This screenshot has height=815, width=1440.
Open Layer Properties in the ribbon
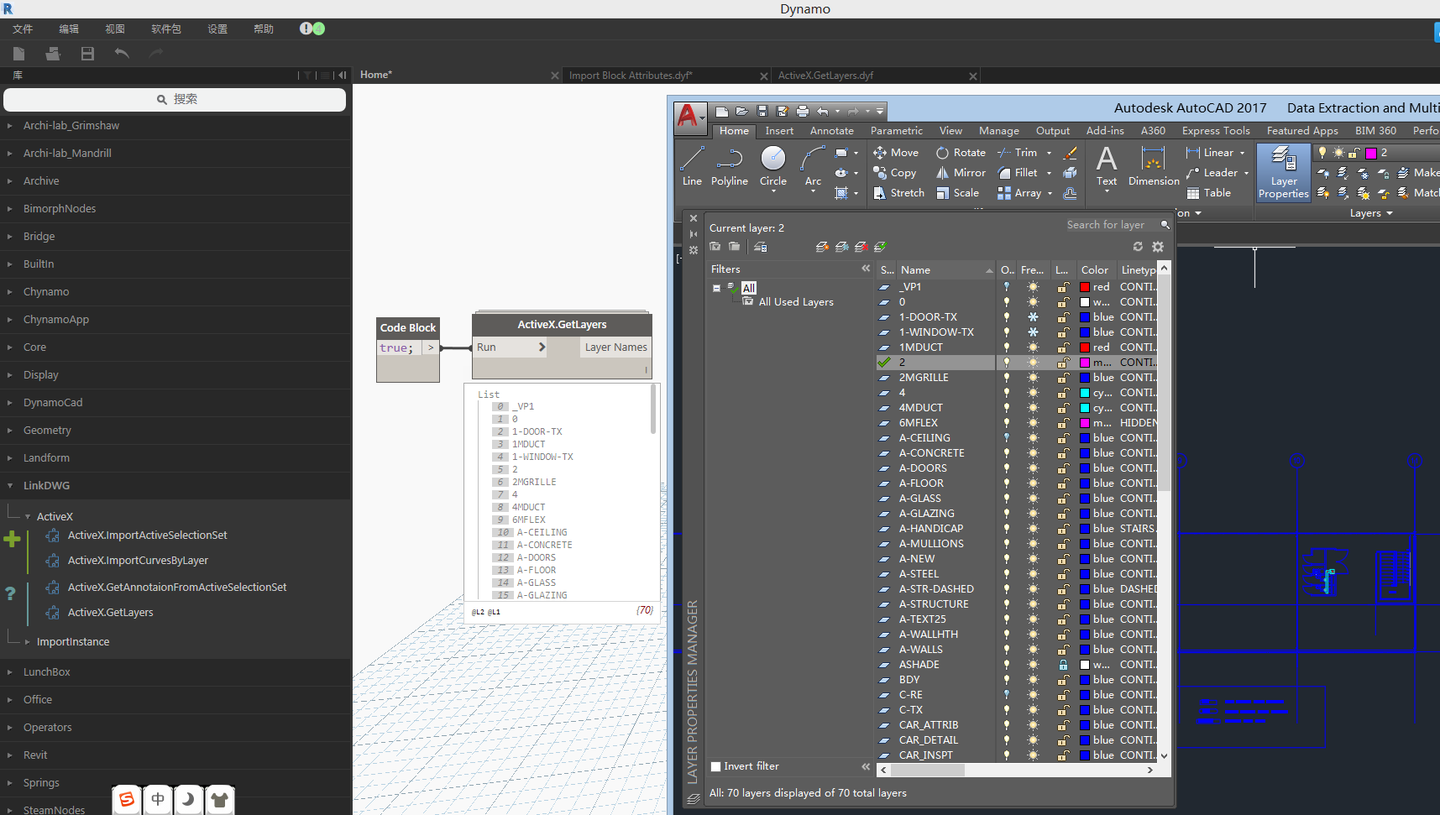(1283, 172)
